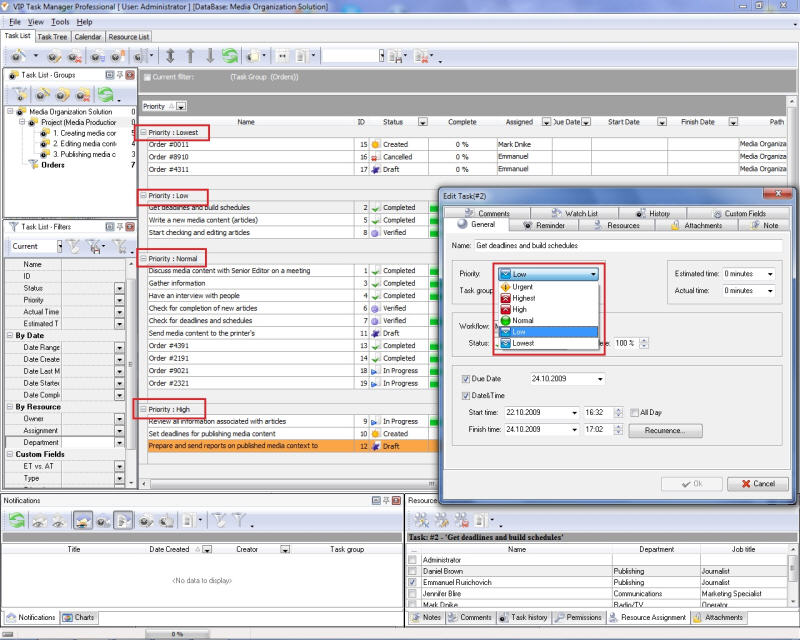The image size is (800, 640).
Task: Pin the Task List - Groups panel
Action: pos(120,75)
